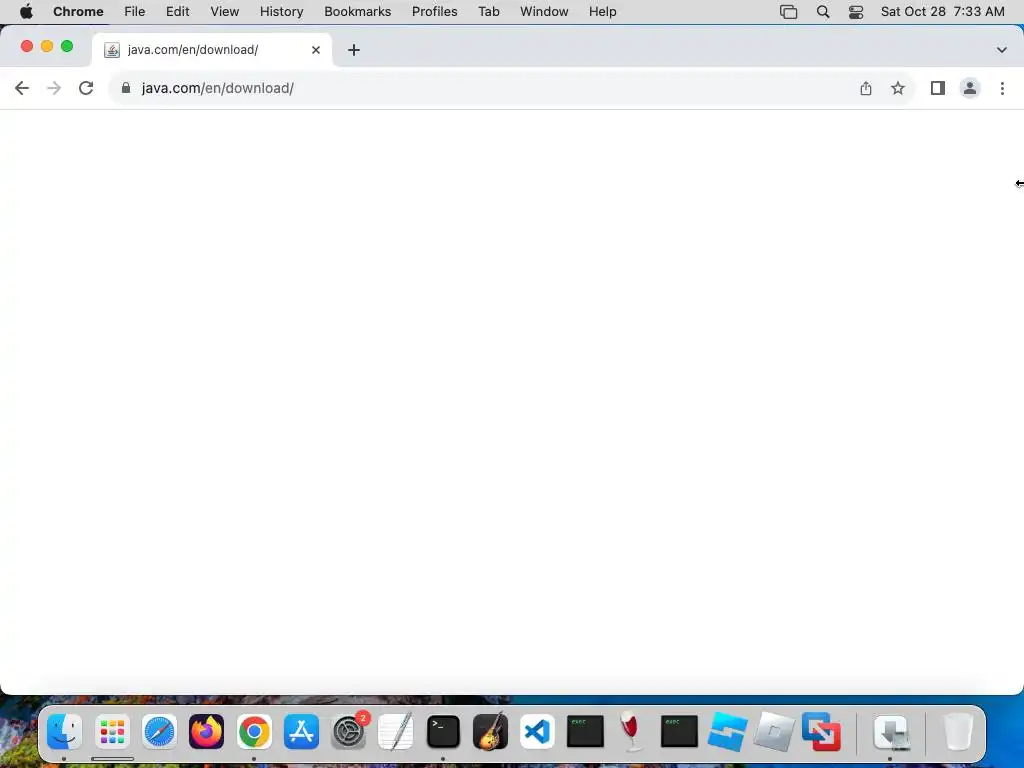Open a new tab with the plus button

point(354,50)
